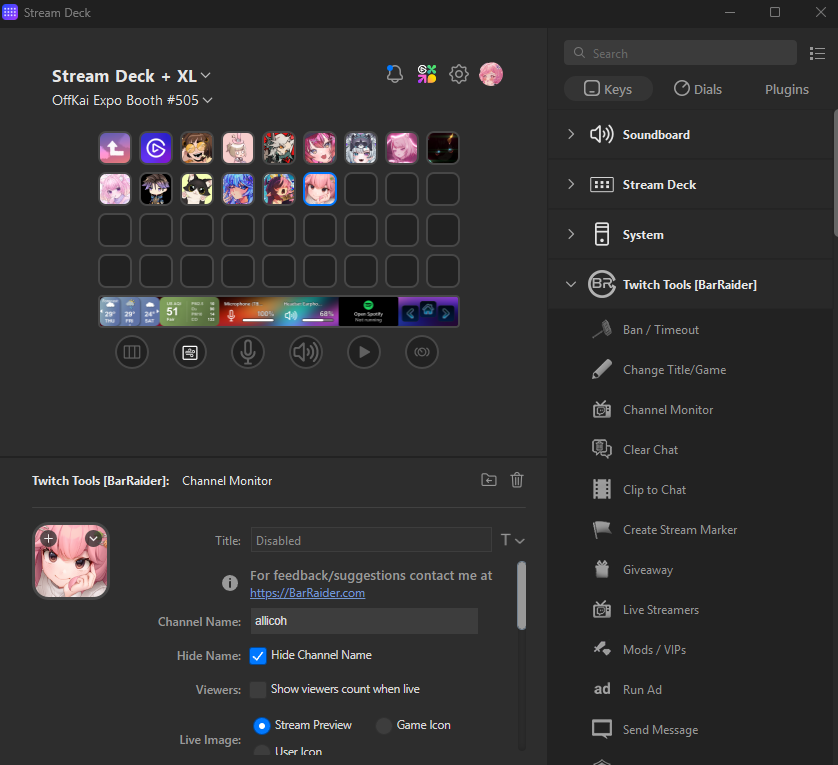Select the yellow-glasses character key
Viewport: 838px width, 765px height.
(x=197, y=148)
